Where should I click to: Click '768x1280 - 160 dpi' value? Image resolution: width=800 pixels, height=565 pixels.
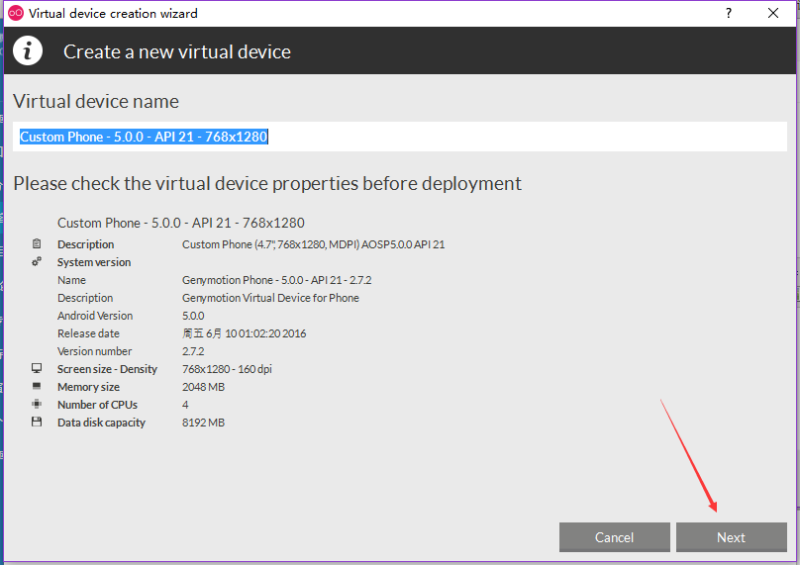227,369
